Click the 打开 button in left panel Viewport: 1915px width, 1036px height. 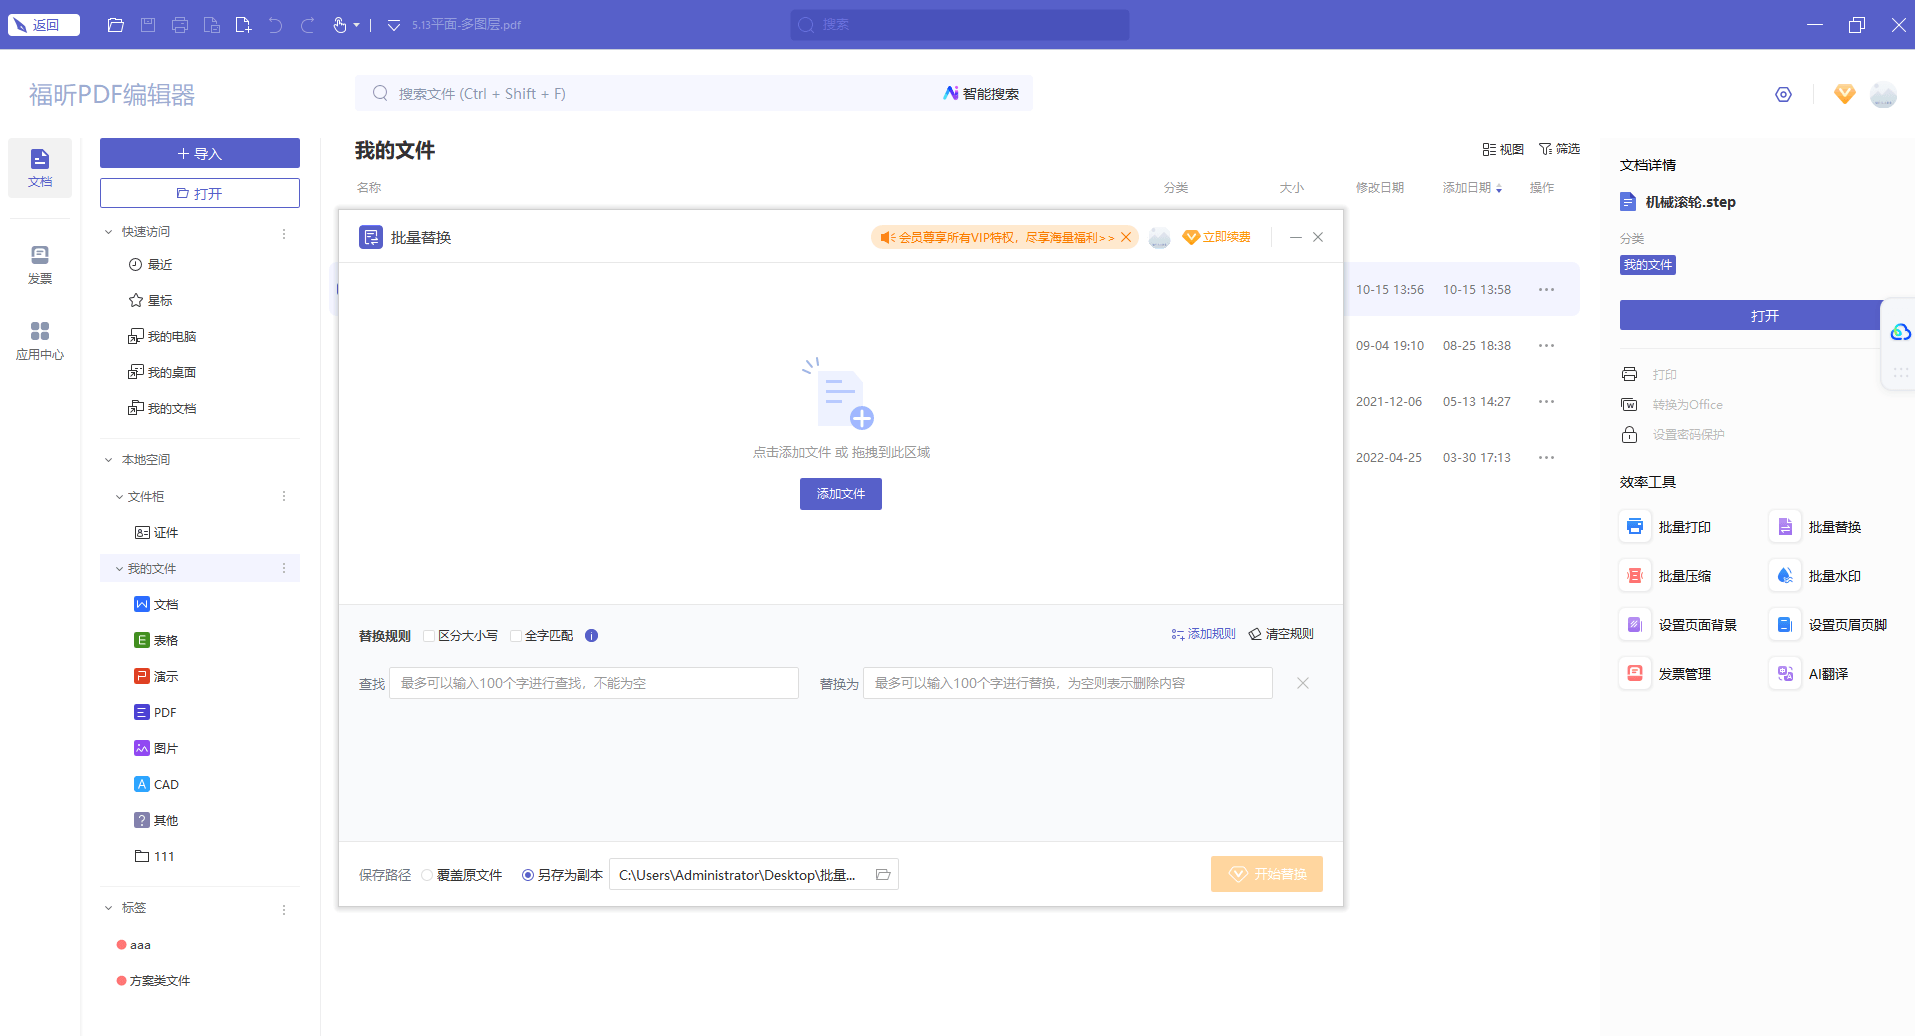pyautogui.click(x=200, y=193)
